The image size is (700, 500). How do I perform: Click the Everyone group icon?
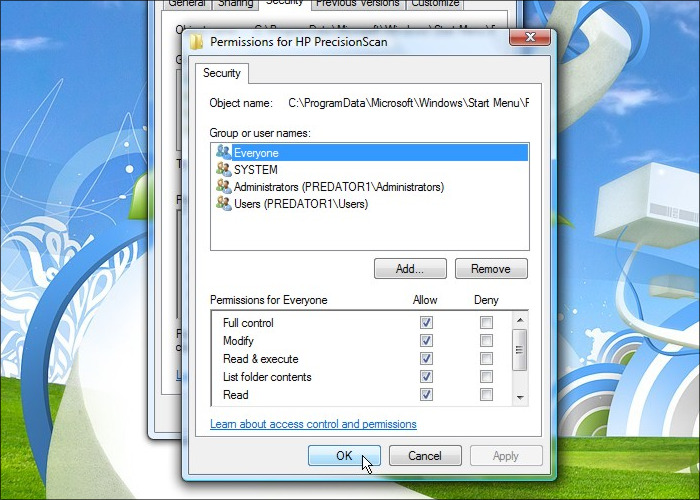223,153
